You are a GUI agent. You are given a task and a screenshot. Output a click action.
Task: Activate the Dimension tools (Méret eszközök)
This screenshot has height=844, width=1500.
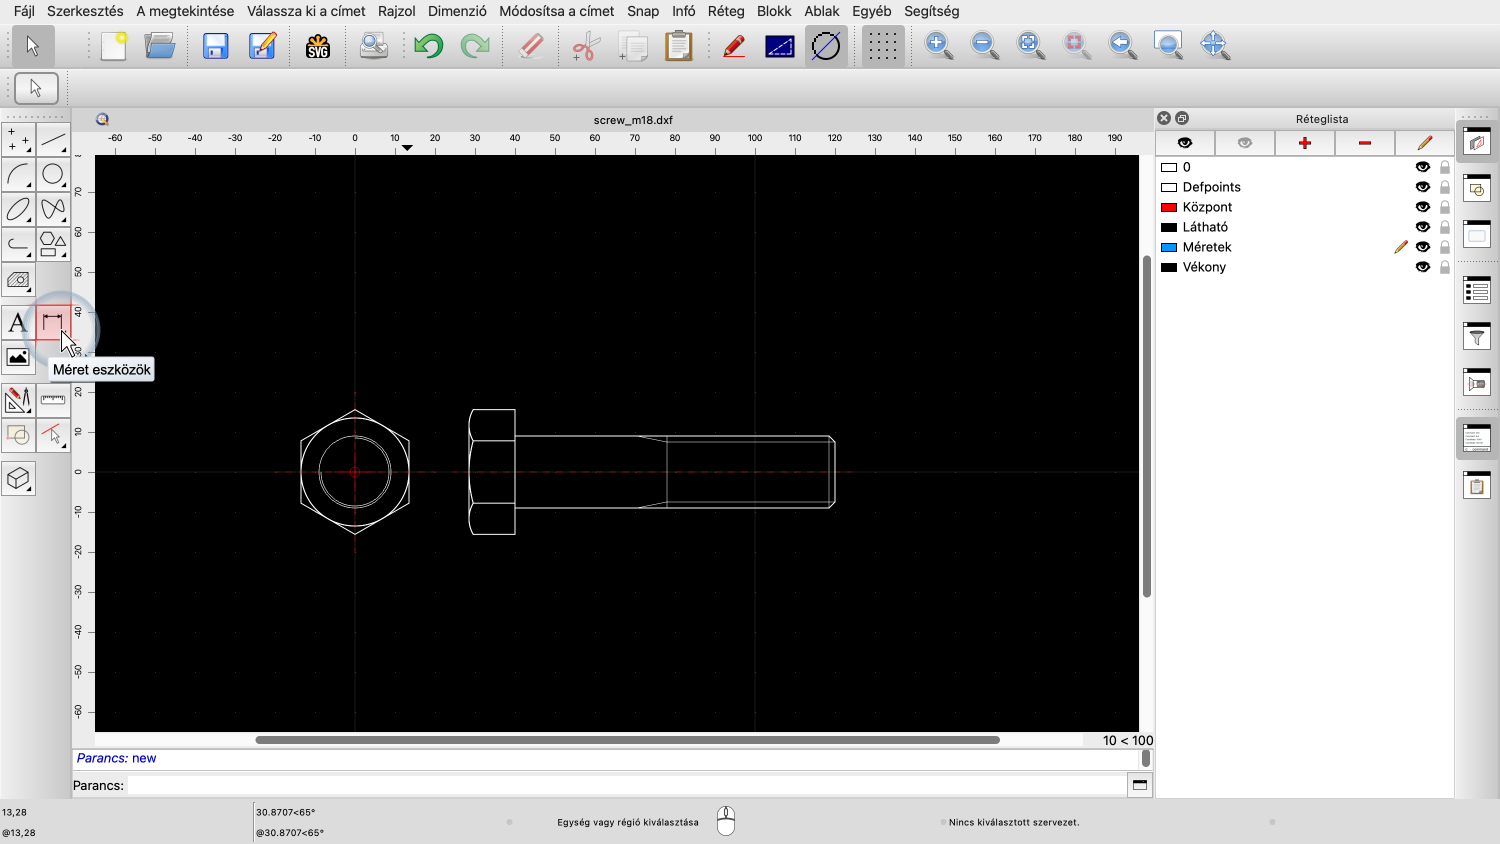(52, 322)
